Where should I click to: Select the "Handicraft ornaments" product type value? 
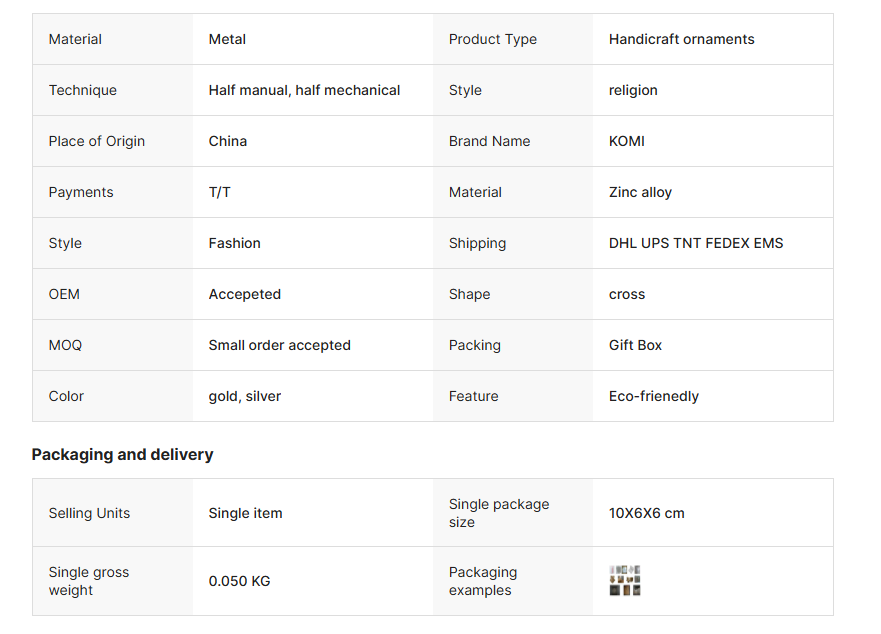[x=681, y=40]
